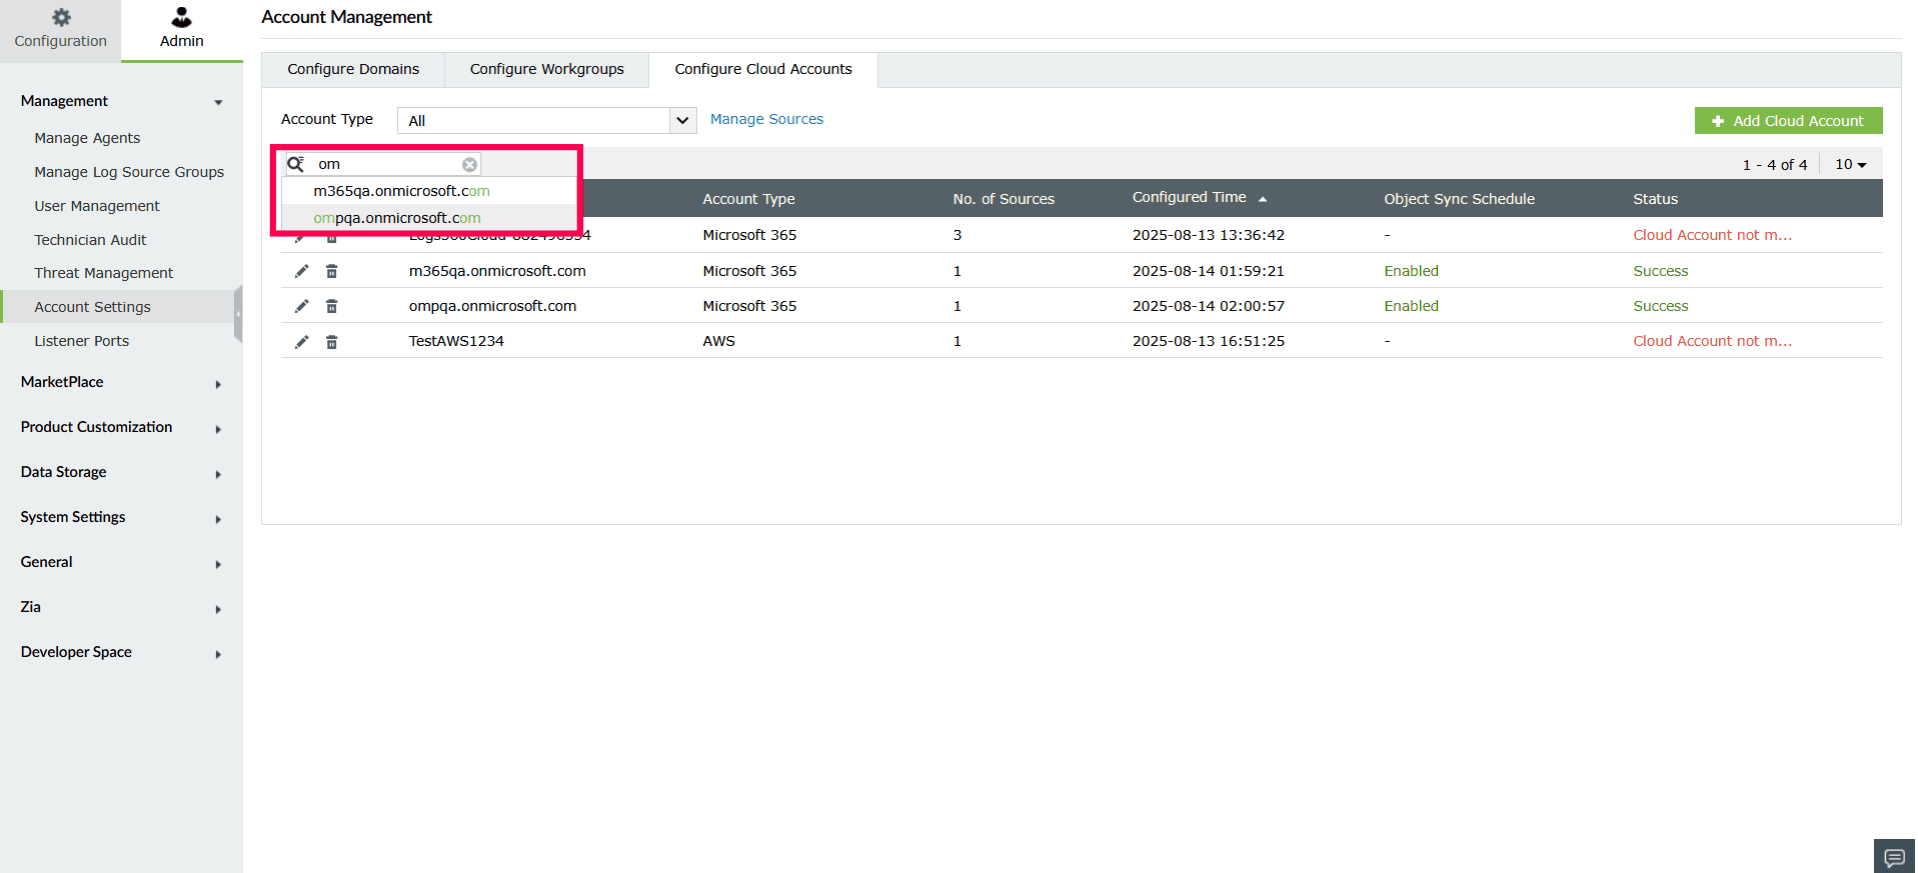Open Technician Audit page

coord(90,240)
